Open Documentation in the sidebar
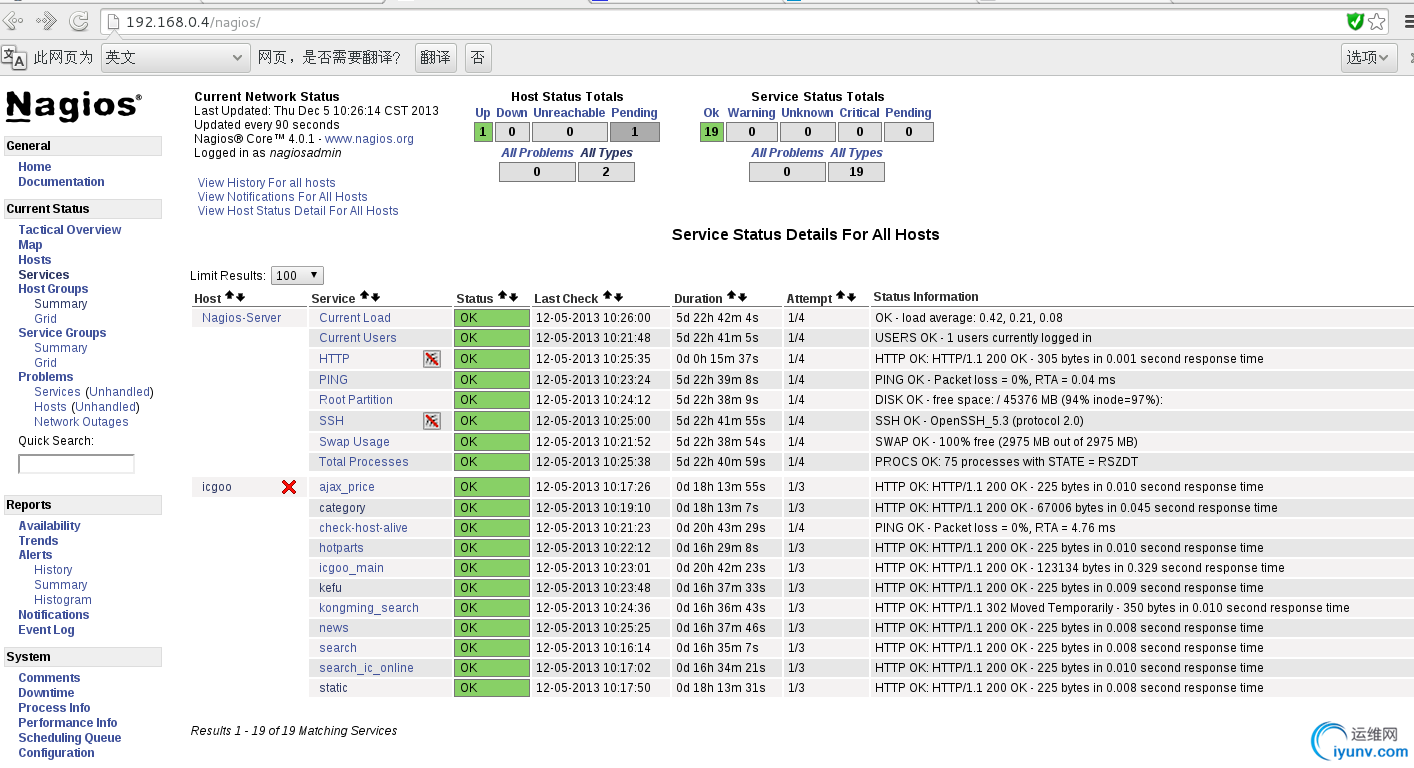Image resolution: width=1414 pixels, height=768 pixels. click(x=61, y=182)
